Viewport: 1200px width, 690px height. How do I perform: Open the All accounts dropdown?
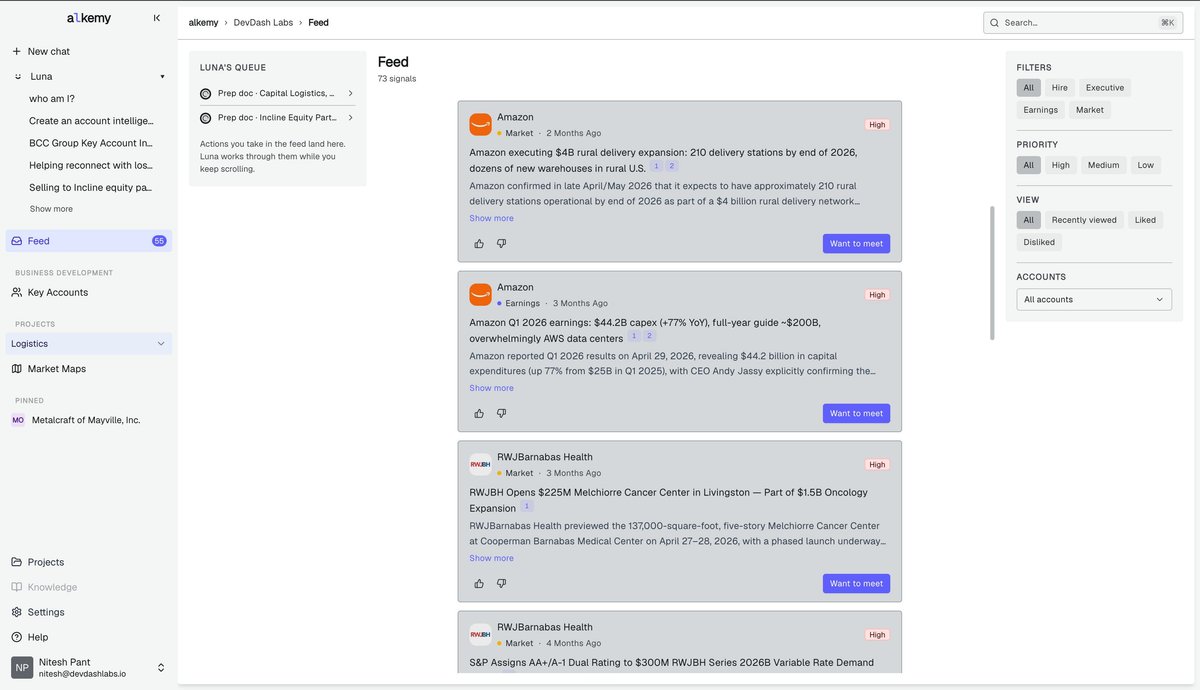(1093, 299)
